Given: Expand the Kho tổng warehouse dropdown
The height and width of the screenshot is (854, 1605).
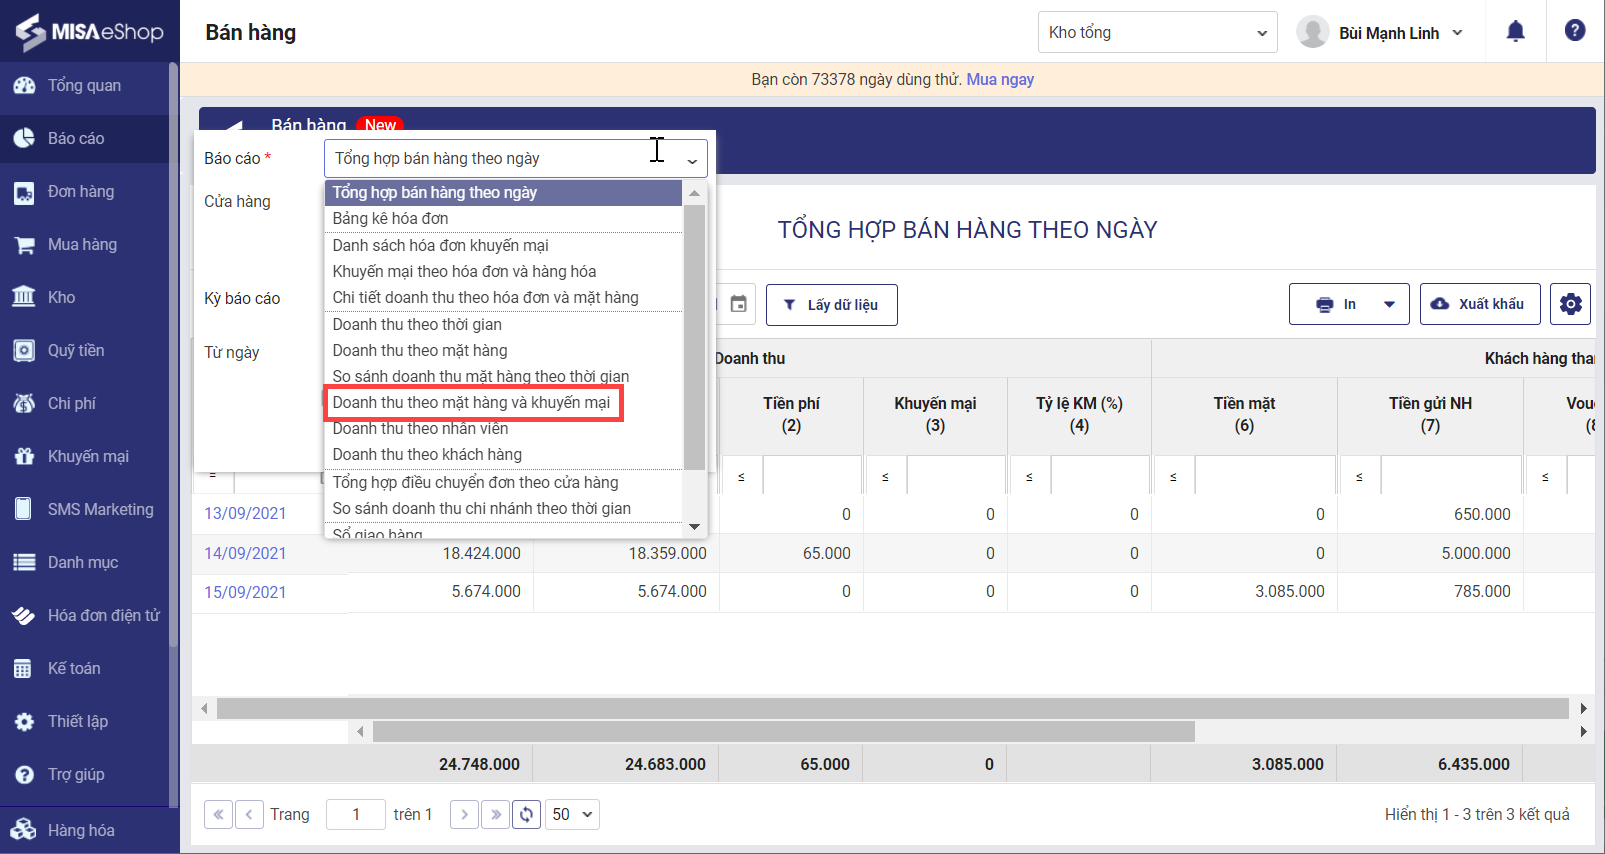Looking at the screenshot, I should pos(1157,32).
